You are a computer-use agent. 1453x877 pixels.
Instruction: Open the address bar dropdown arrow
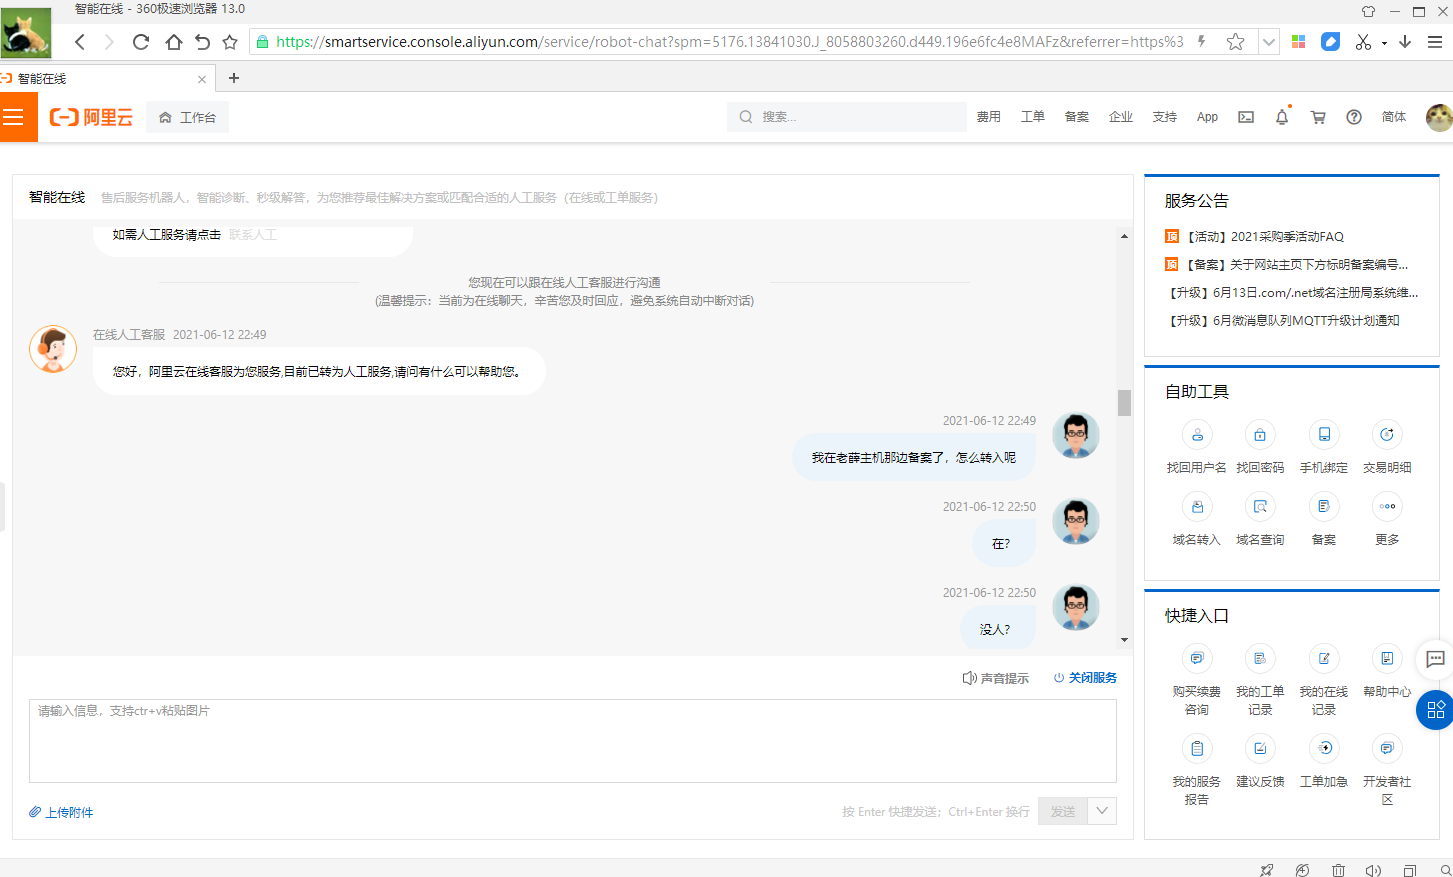point(1268,42)
